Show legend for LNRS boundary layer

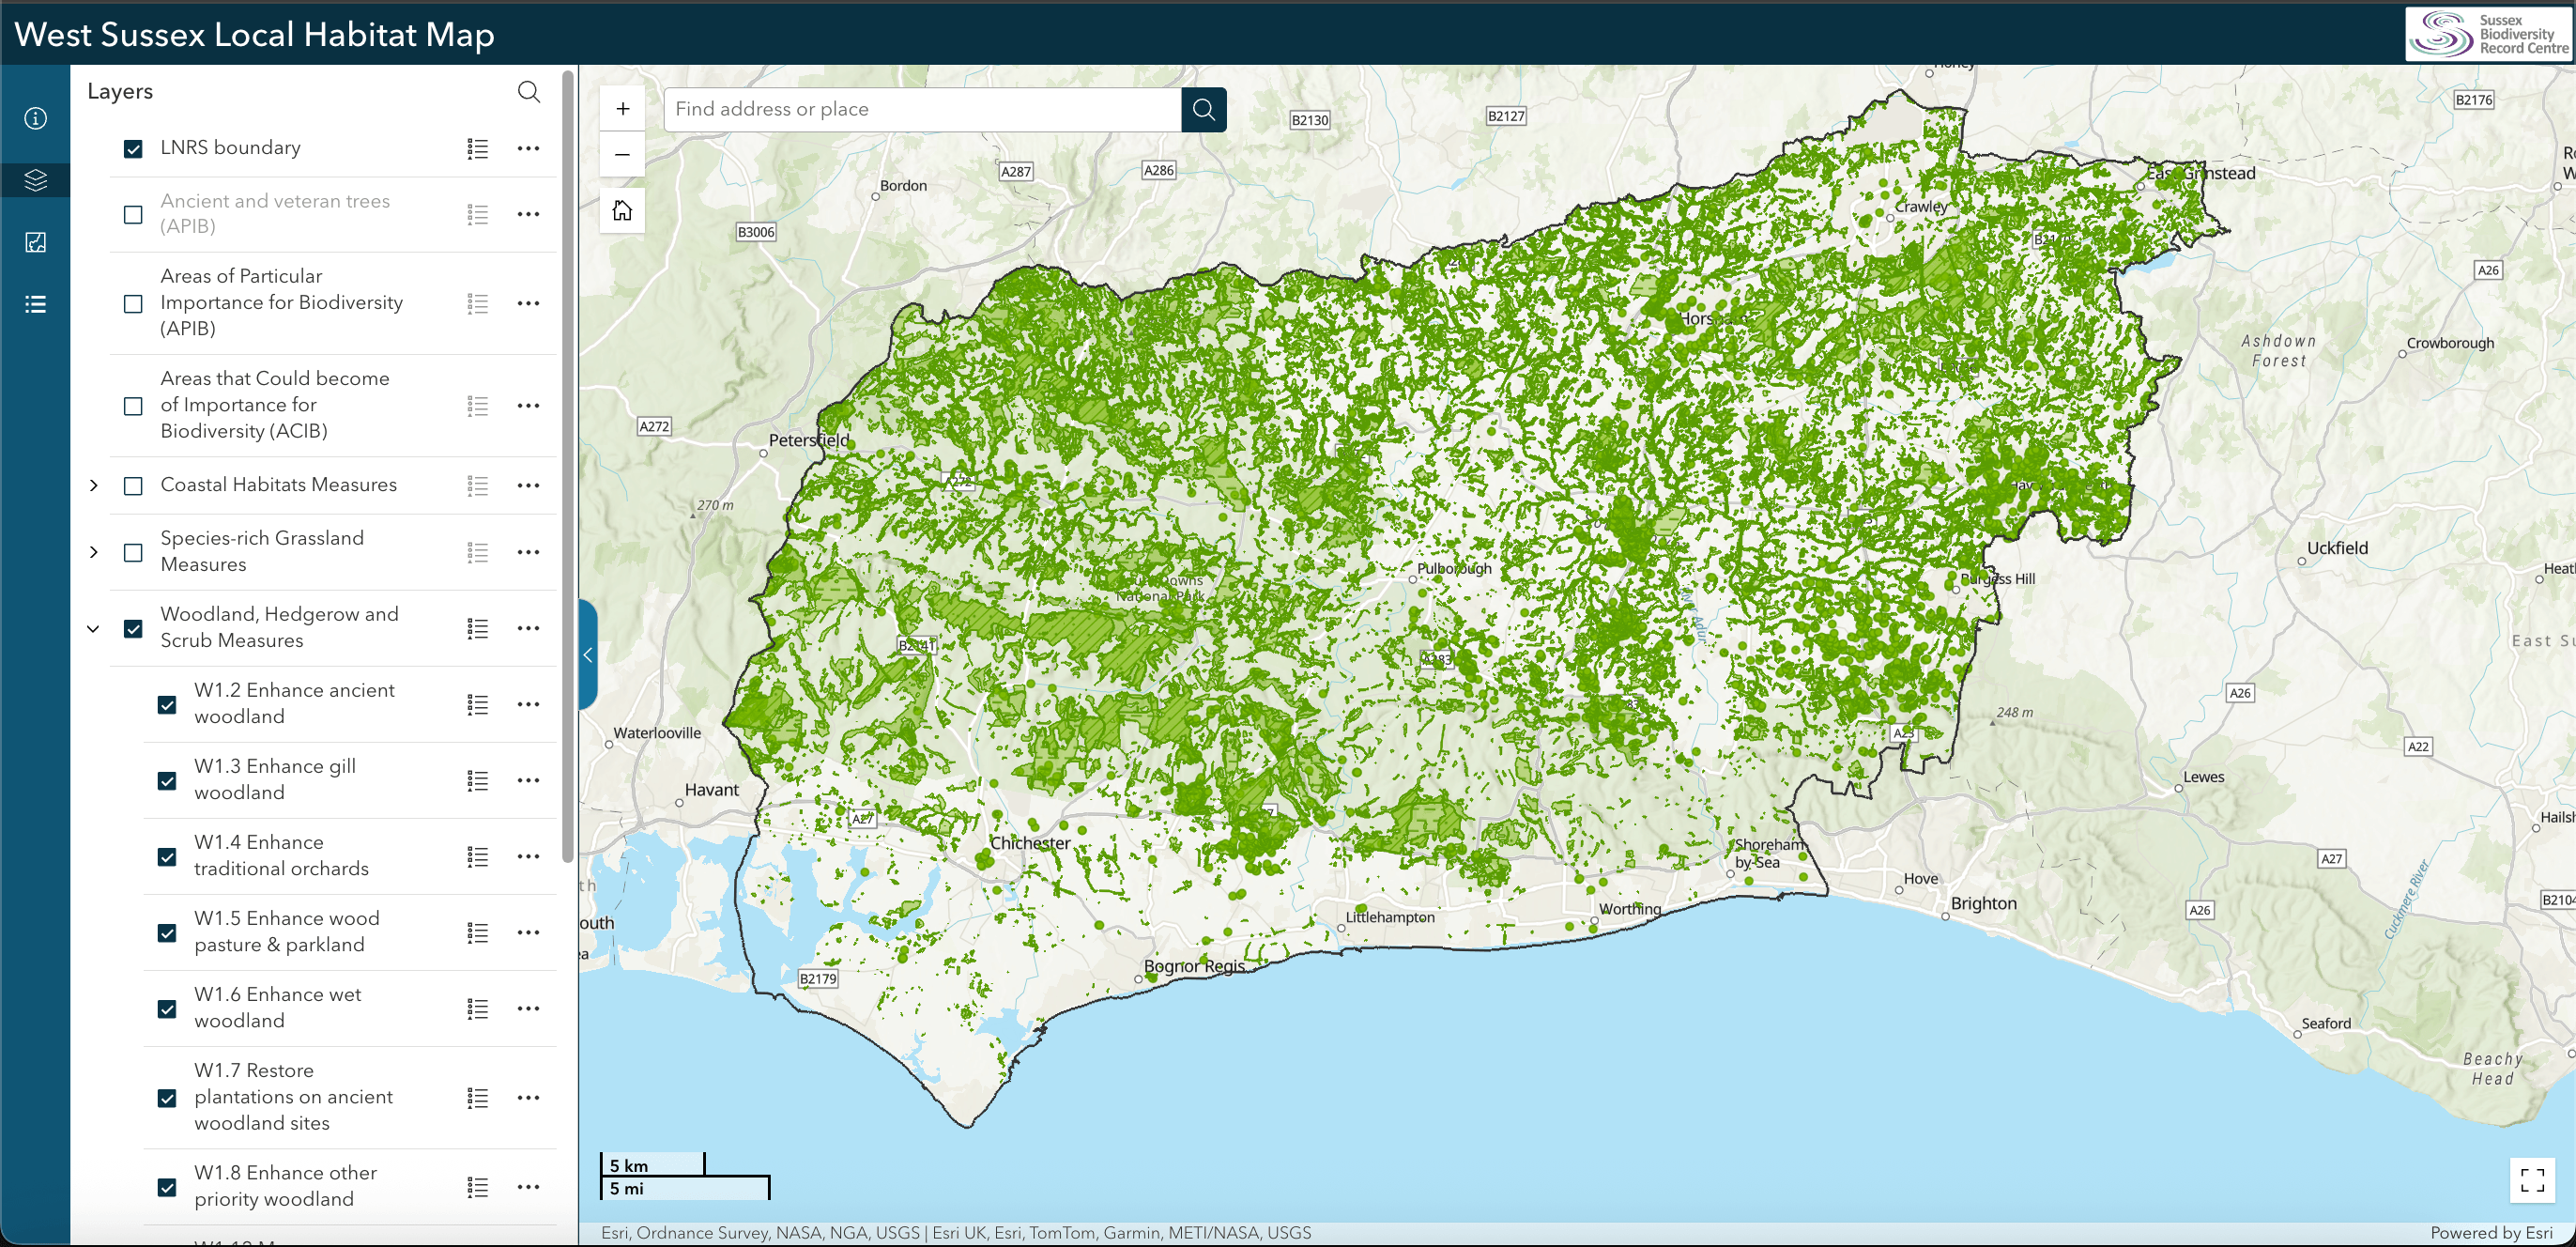478,149
